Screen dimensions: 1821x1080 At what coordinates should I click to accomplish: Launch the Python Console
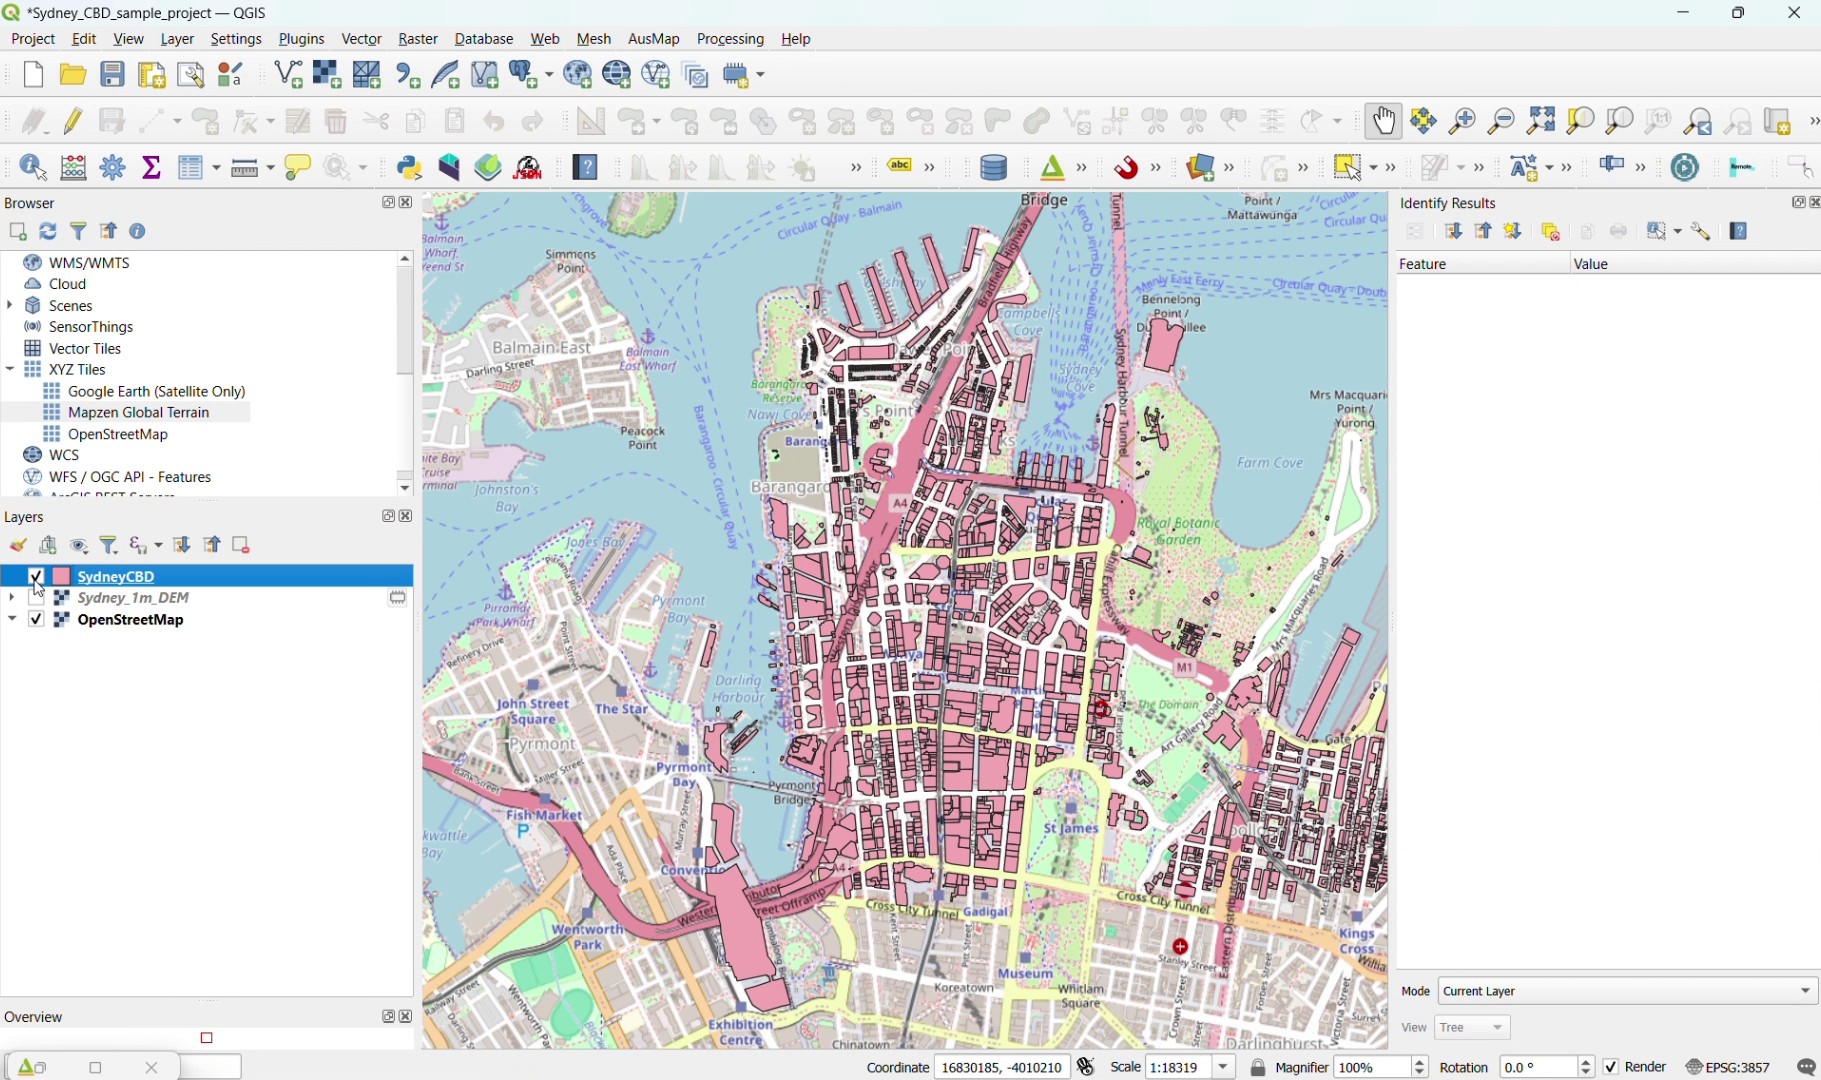[410, 167]
